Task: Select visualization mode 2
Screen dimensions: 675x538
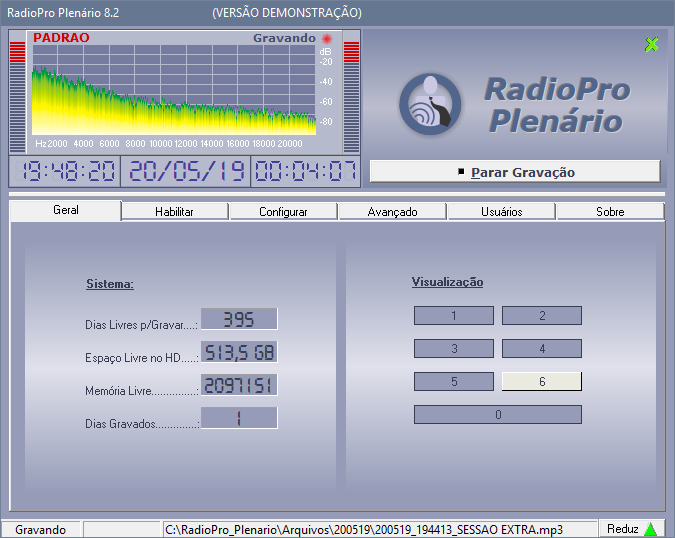Action: pos(542,315)
